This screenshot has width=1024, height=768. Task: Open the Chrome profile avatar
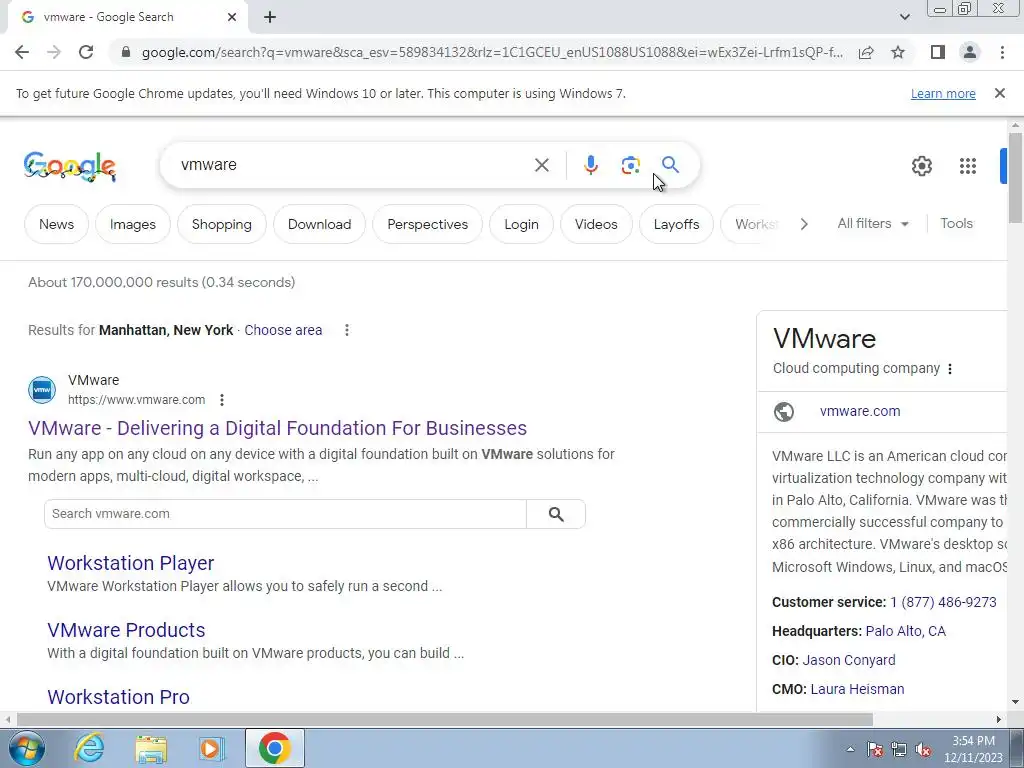(x=970, y=52)
